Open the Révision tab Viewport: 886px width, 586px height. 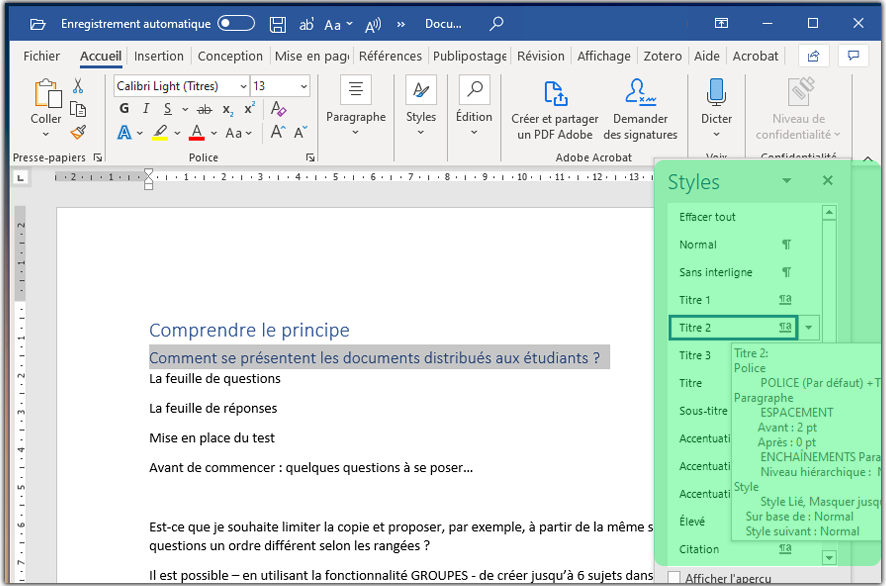coord(541,56)
